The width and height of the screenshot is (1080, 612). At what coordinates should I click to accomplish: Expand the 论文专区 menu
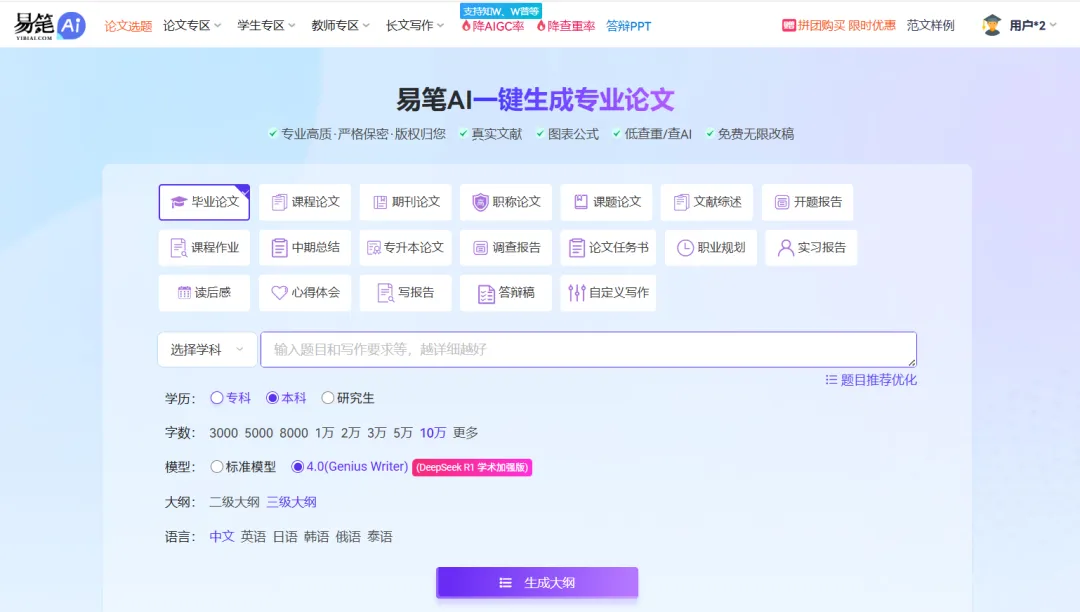click(192, 25)
